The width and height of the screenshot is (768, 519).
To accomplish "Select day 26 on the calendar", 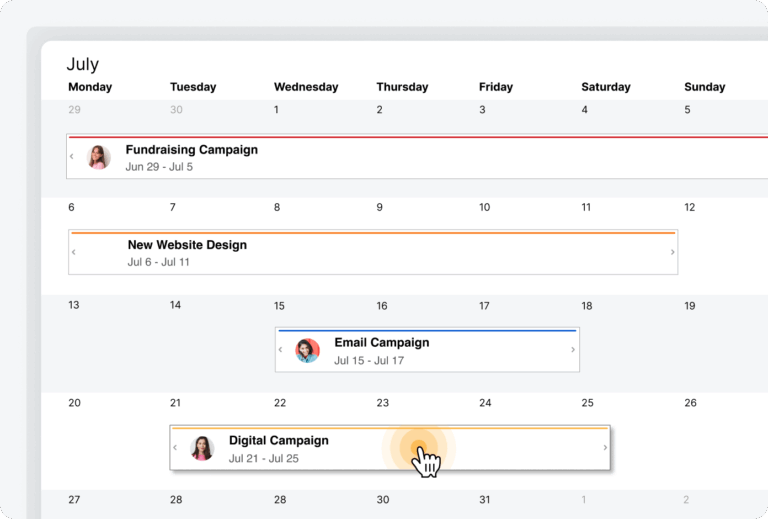I will [691, 403].
